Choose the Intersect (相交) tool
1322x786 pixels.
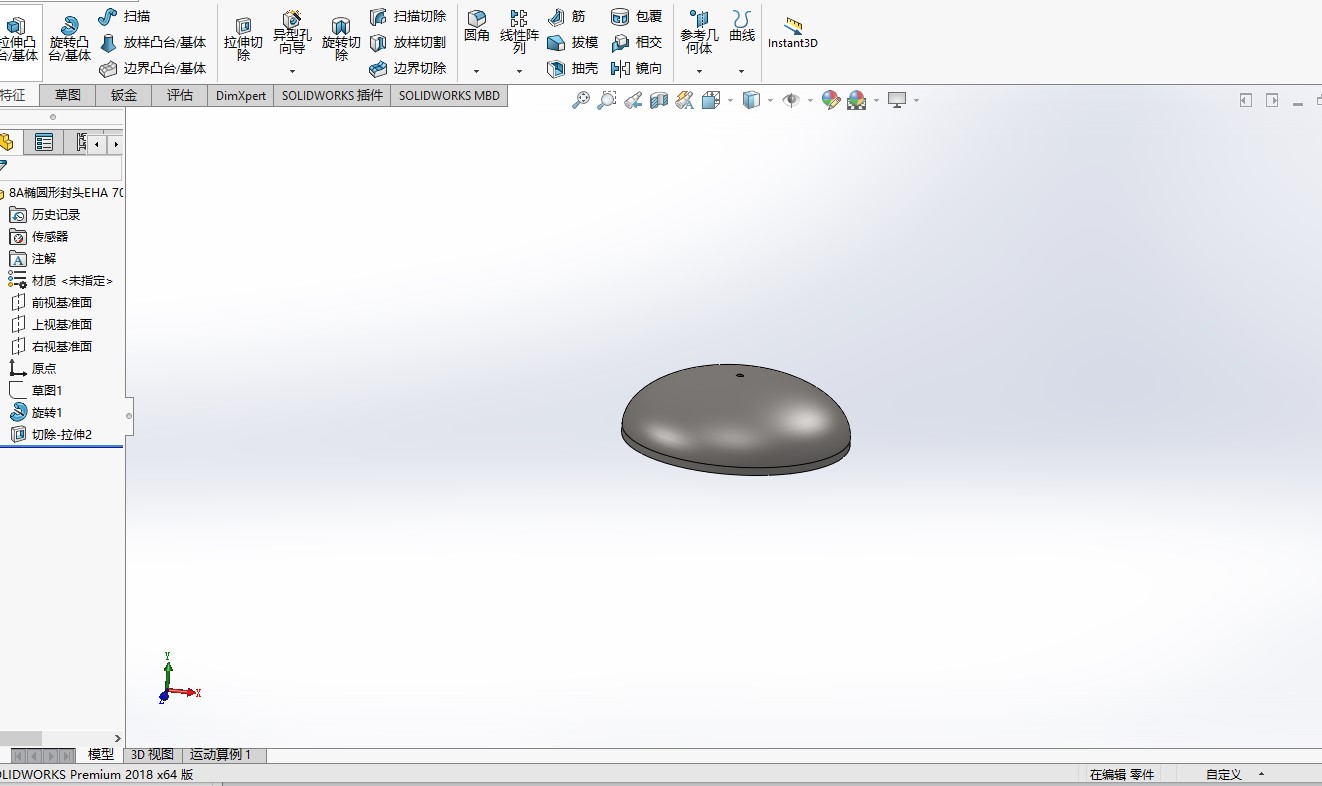pos(636,42)
